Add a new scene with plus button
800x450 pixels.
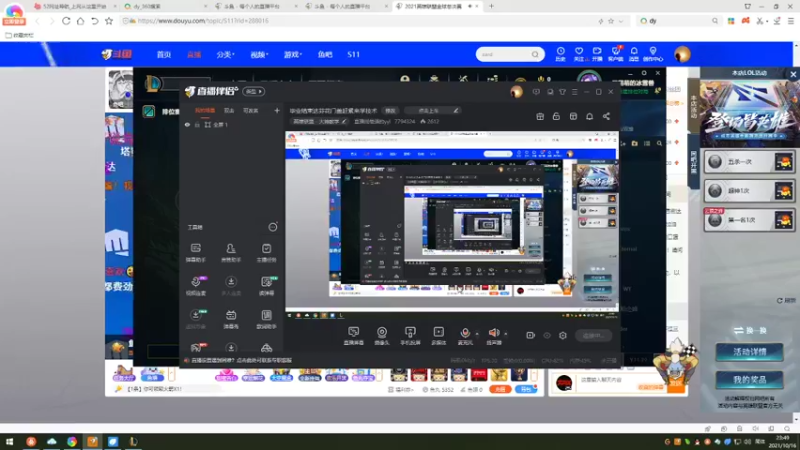pos(277,110)
